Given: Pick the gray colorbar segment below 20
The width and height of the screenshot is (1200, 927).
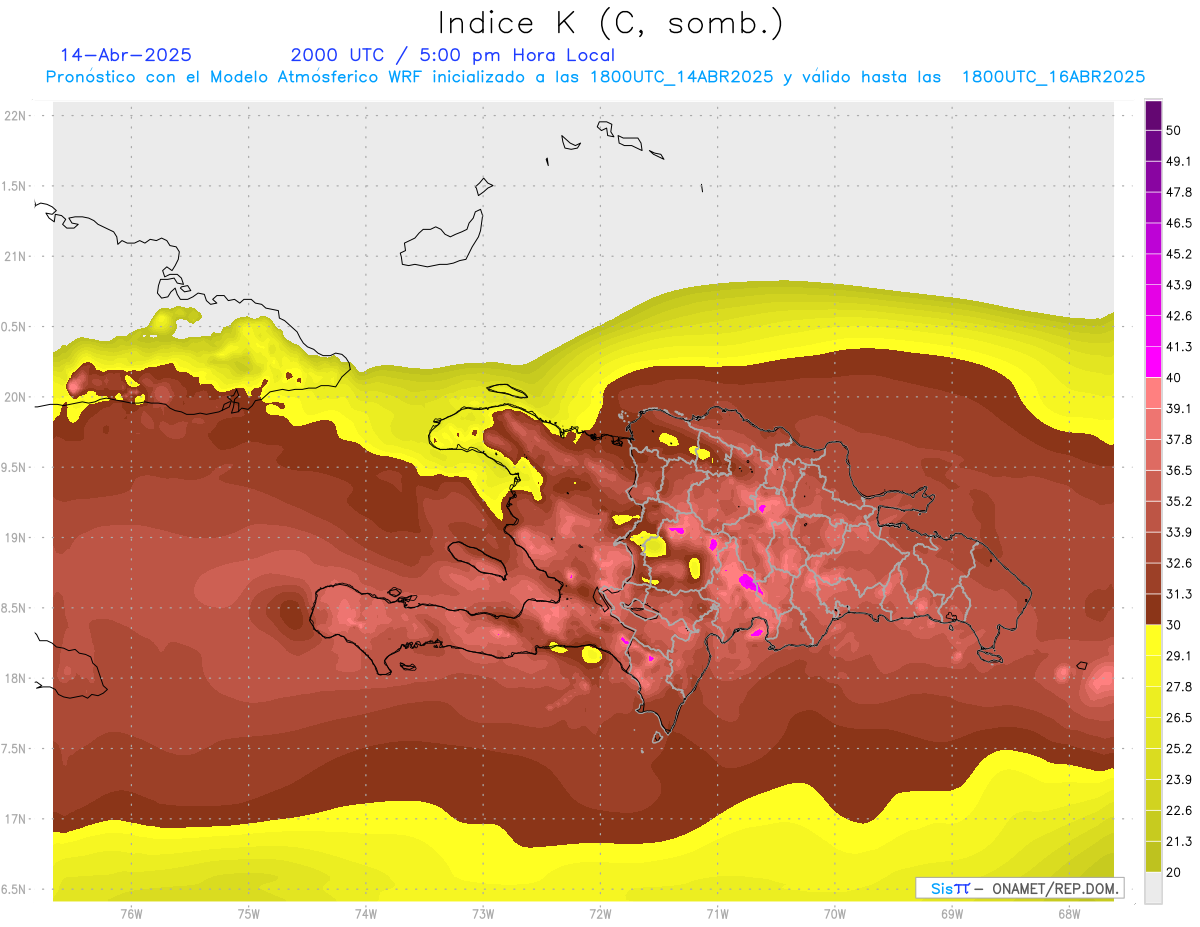Looking at the screenshot, I should click(1153, 887).
